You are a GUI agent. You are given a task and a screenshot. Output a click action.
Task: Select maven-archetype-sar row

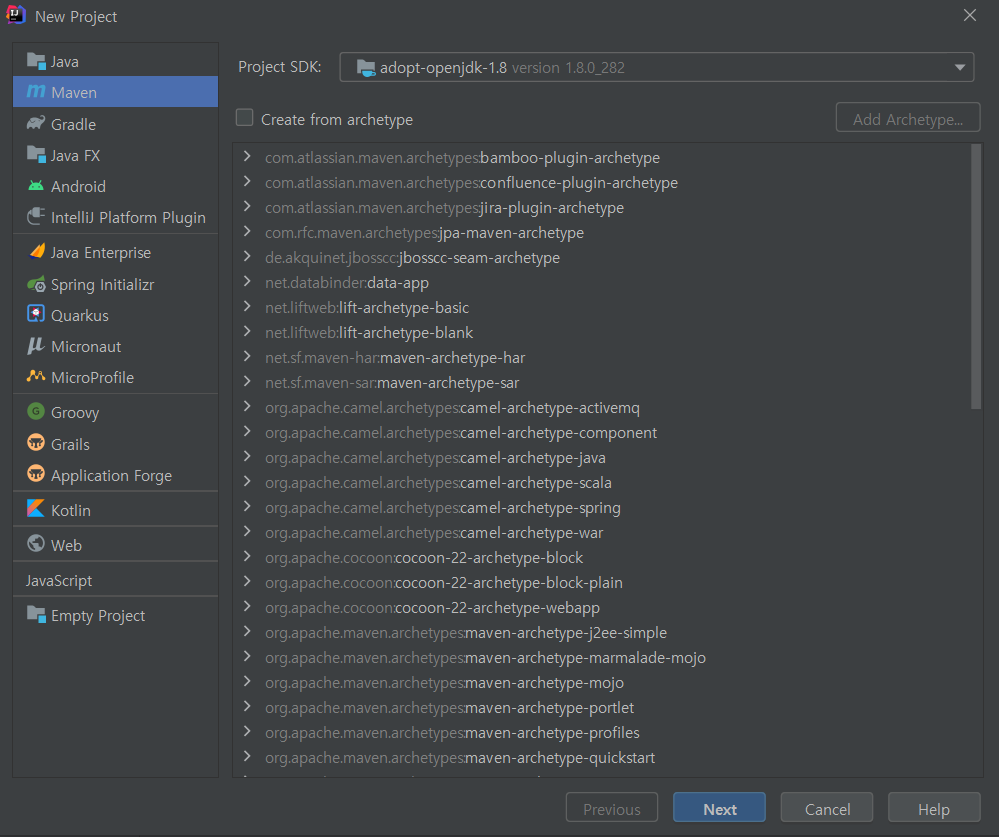(x=601, y=382)
